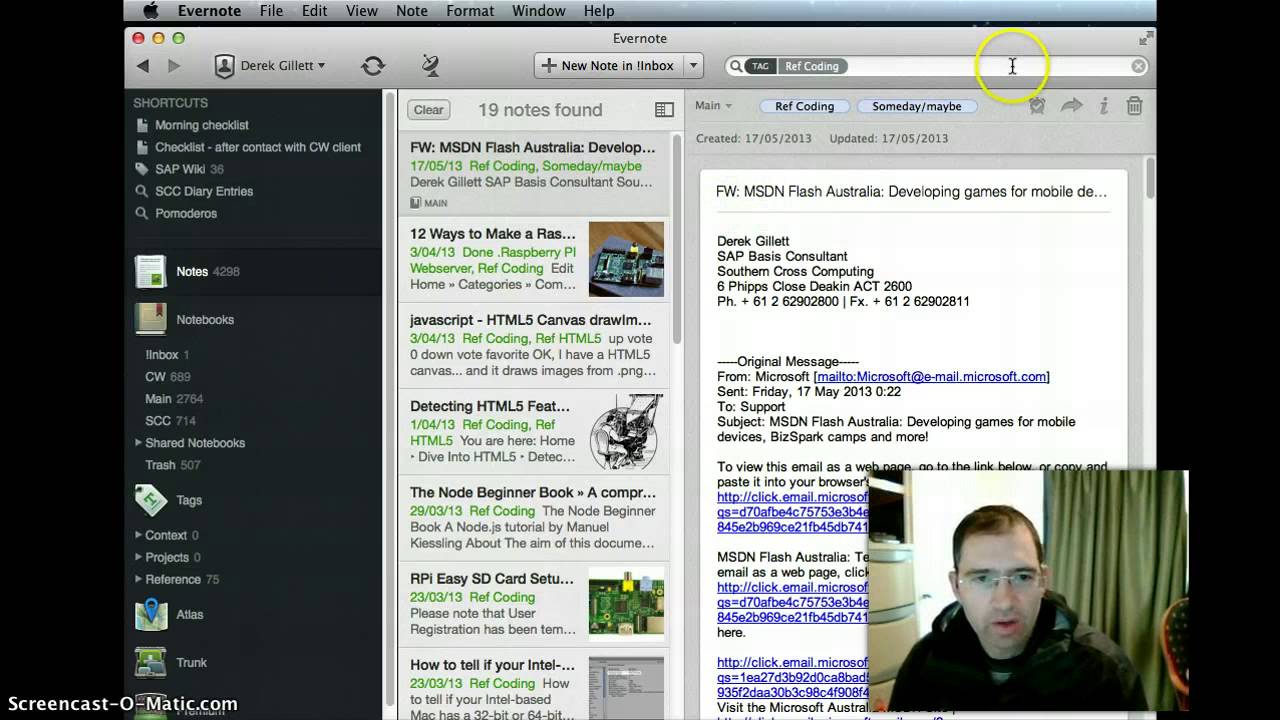Image resolution: width=1280 pixels, height=720 pixels.
Task: Click the mailto:Microsoft@e-mail.microsoft.com link
Action: click(932, 377)
